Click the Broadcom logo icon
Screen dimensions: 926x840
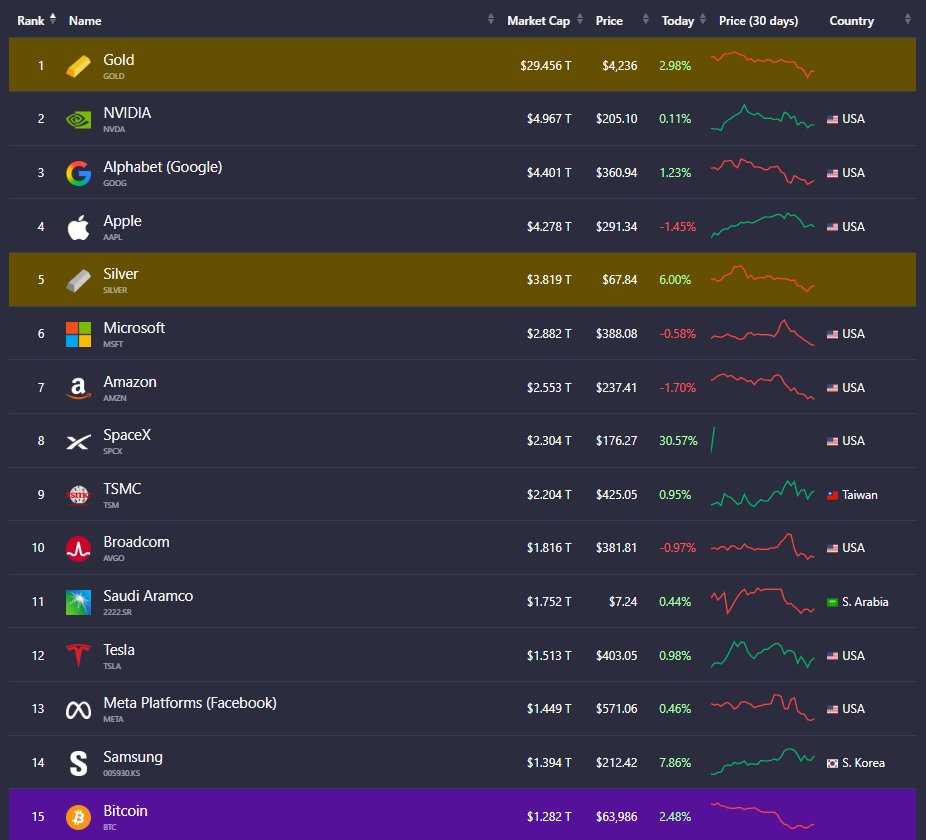78,548
